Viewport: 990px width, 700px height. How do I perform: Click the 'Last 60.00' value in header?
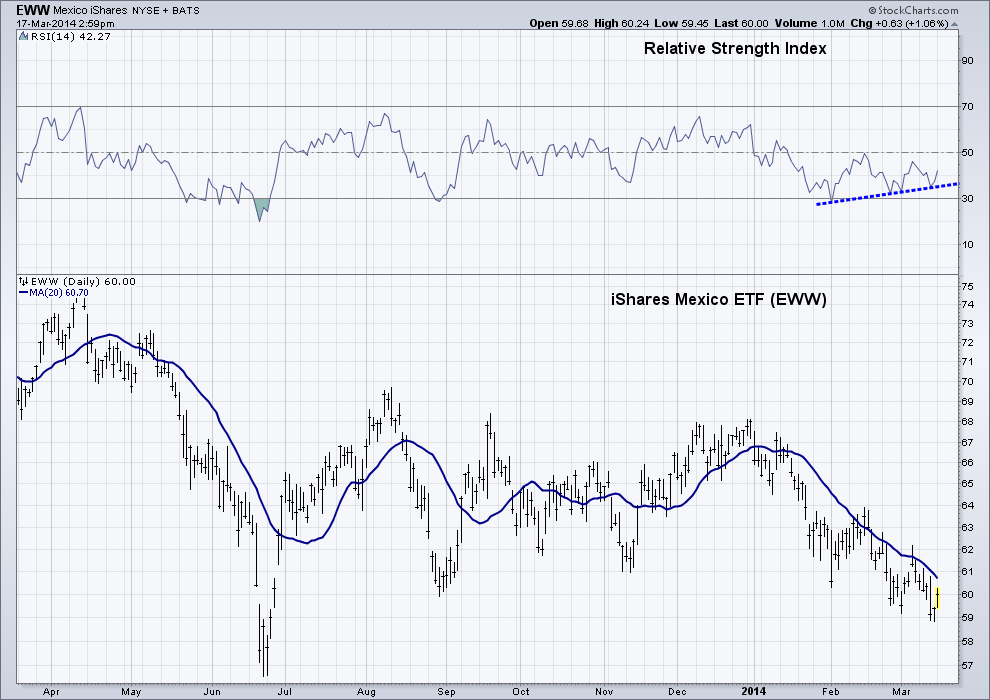(741, 23)
